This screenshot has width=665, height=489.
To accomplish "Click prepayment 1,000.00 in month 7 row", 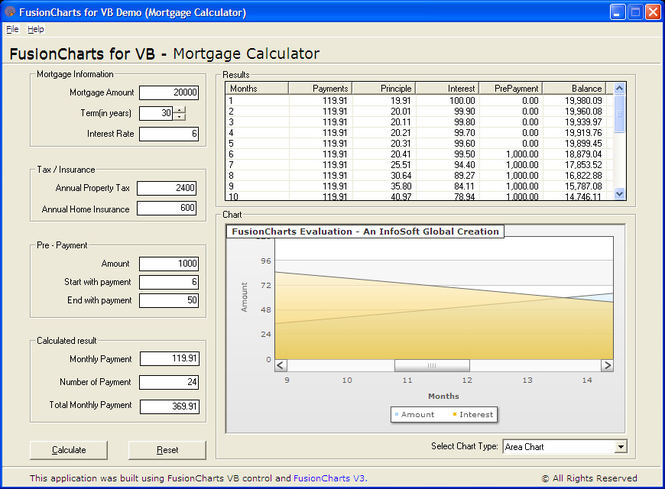I will (x=522, y=165).
